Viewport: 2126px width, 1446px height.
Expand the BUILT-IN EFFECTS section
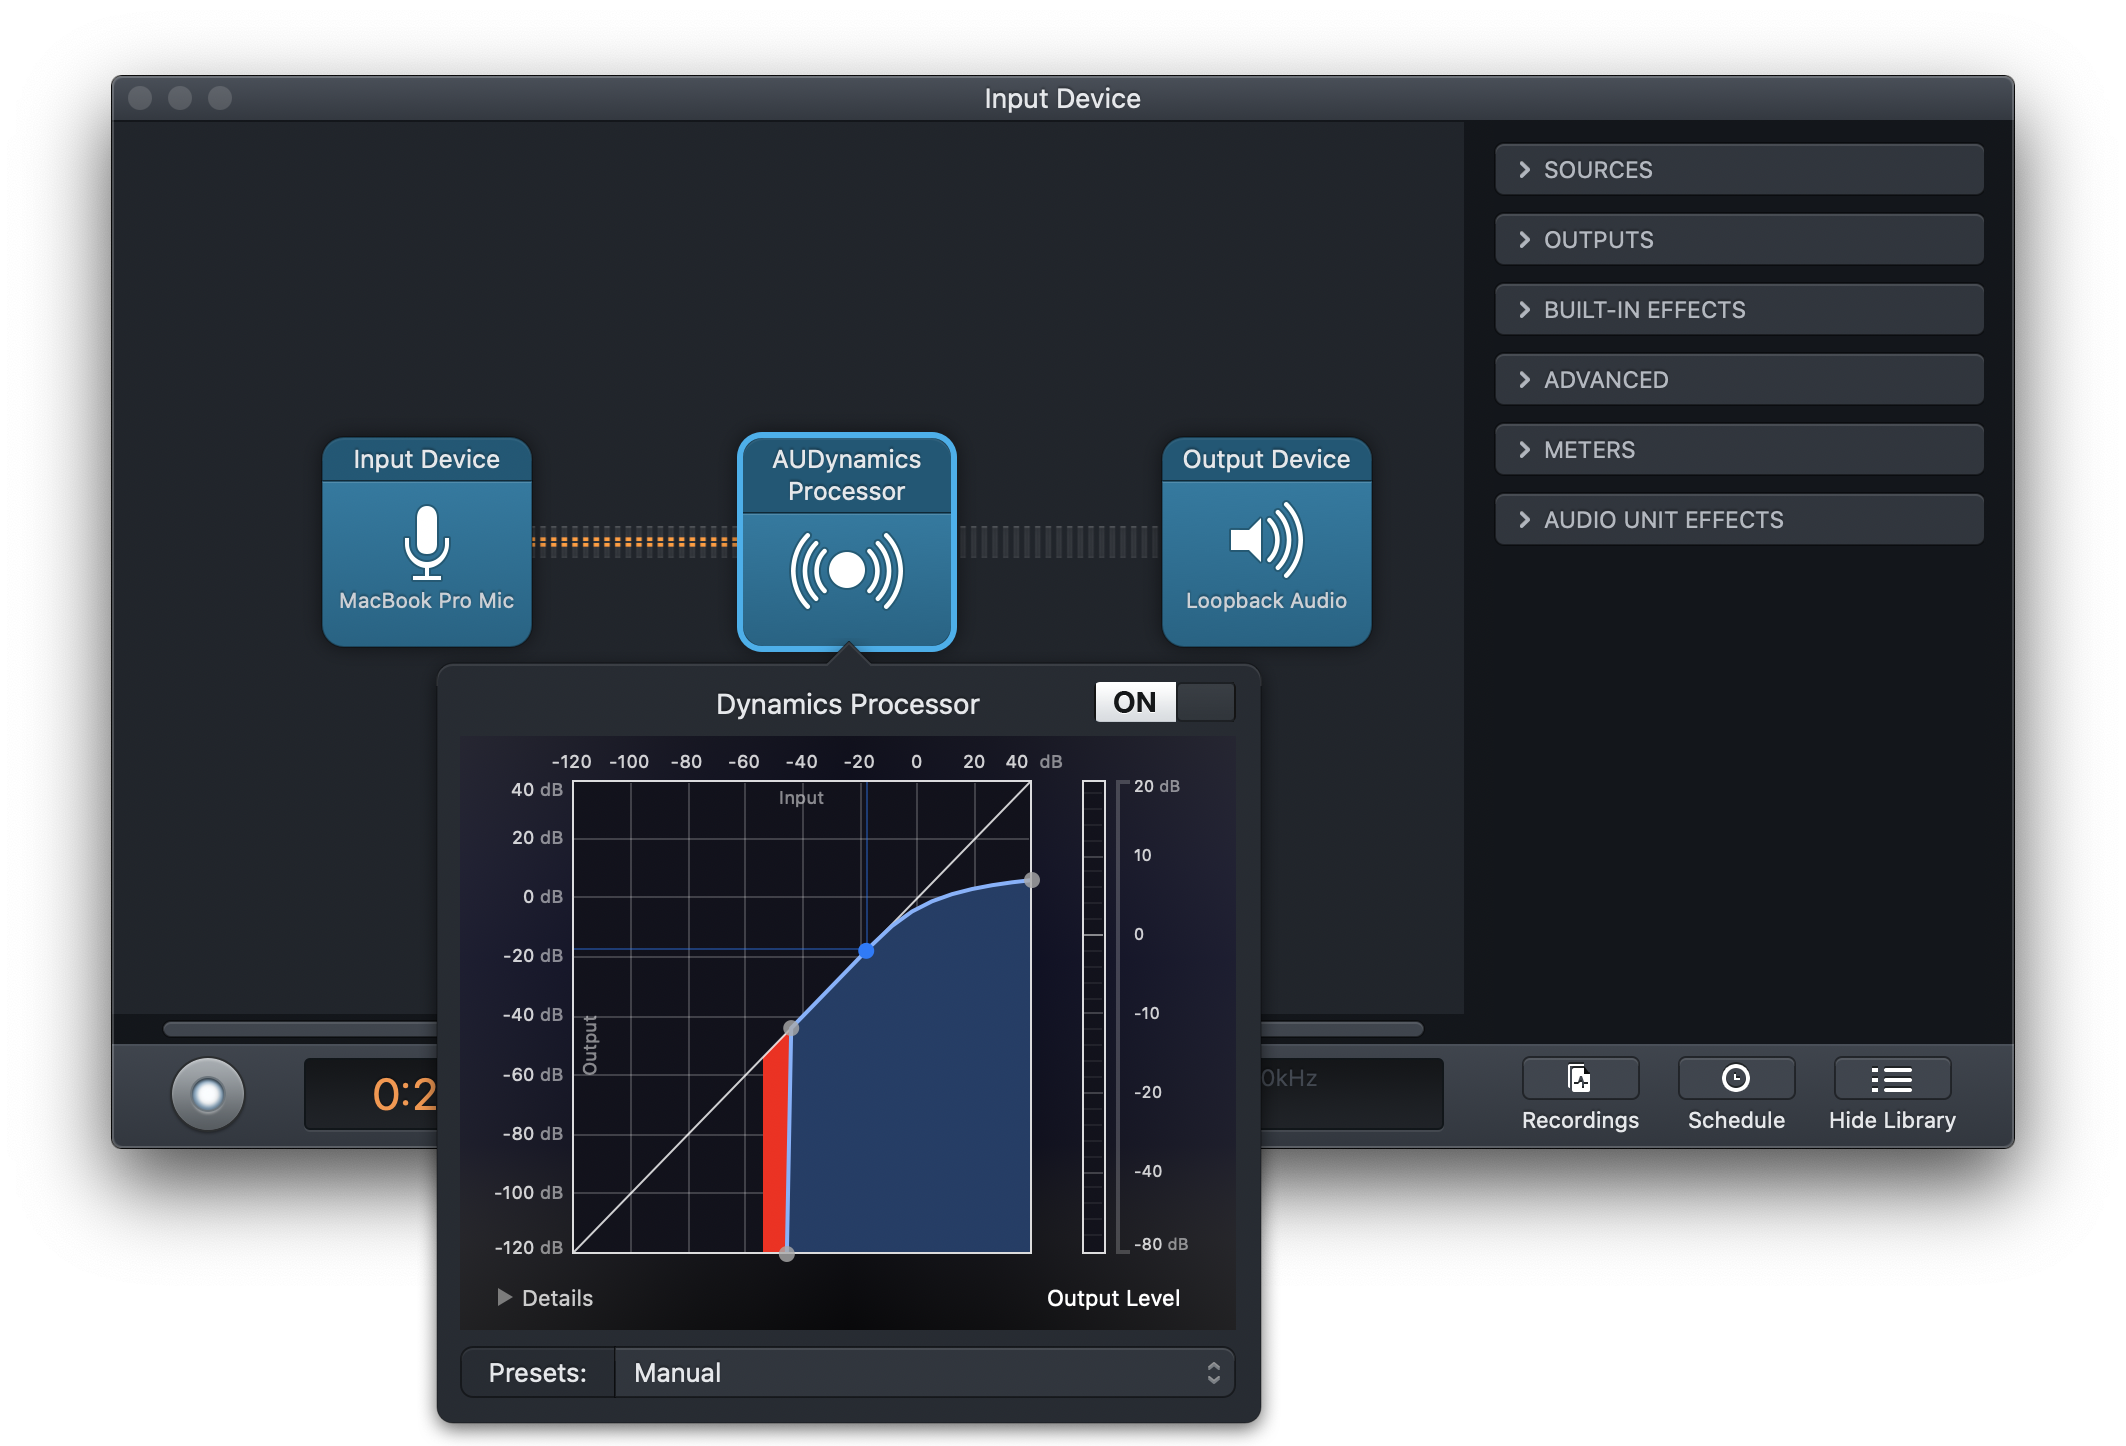pyautogui.click(x=1738, y=310)
